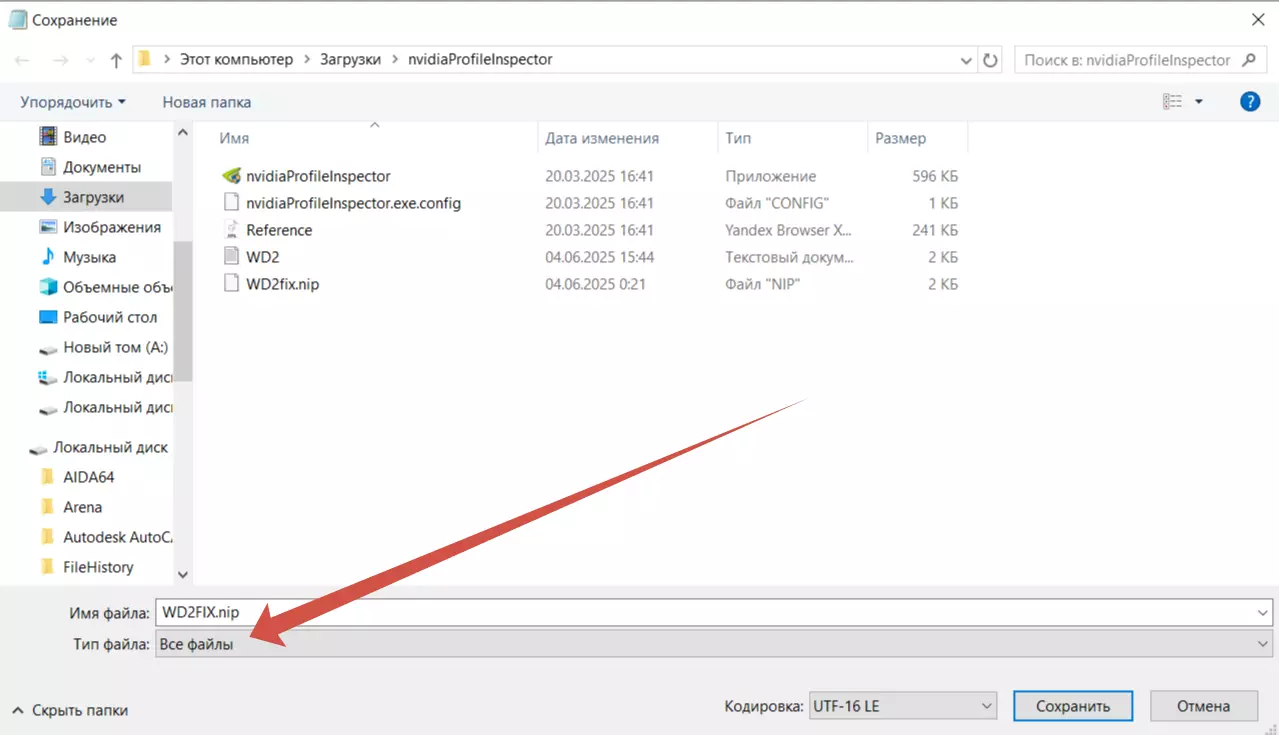
Task: Open the address bar history dropdown
Action: click(966, 60)
